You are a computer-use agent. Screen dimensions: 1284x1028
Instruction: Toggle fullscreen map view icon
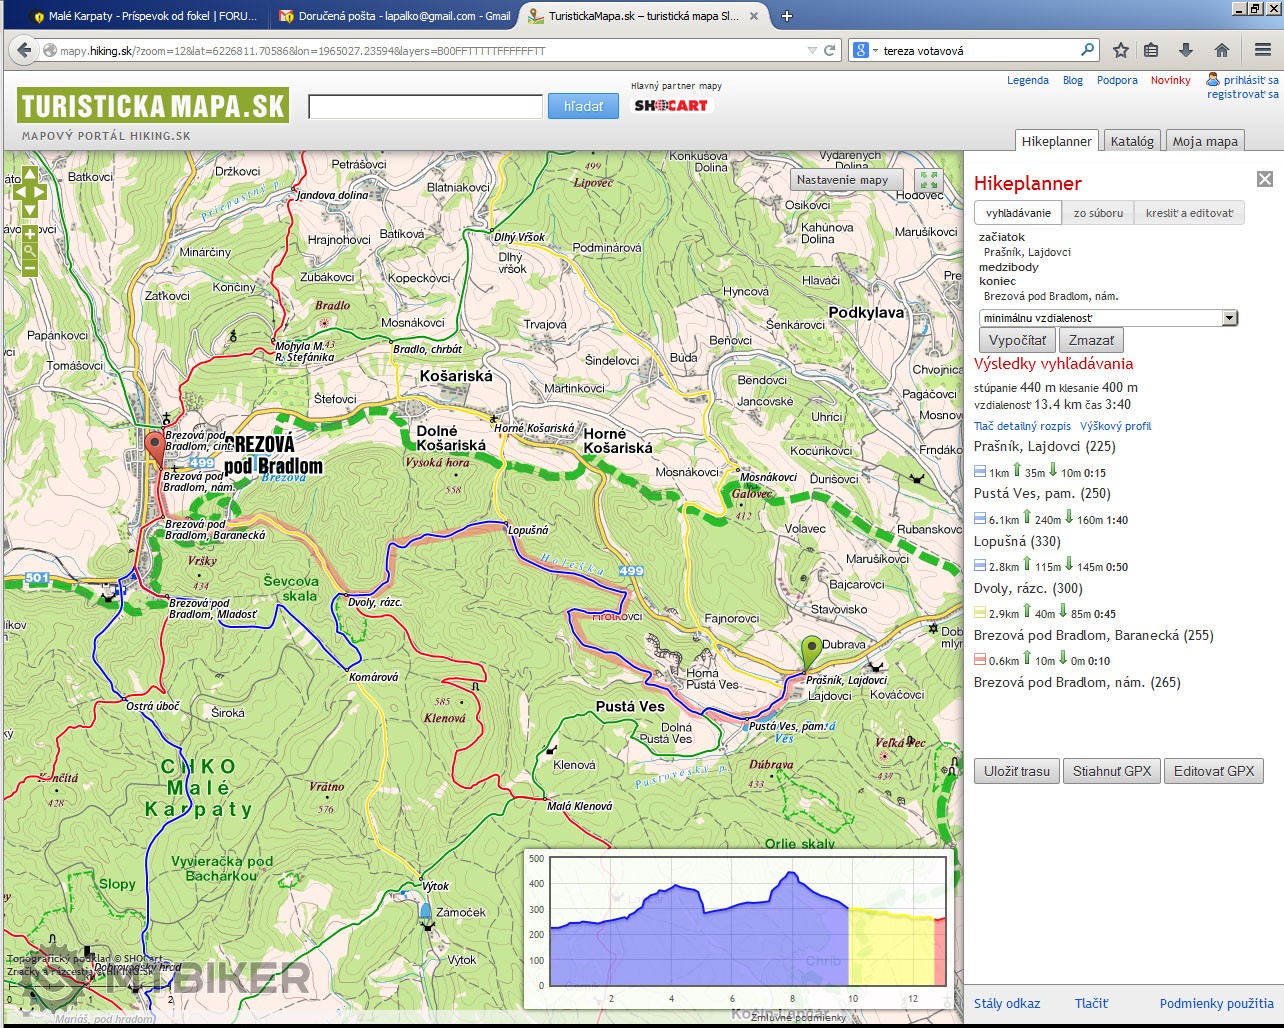[x=929, y=180]
